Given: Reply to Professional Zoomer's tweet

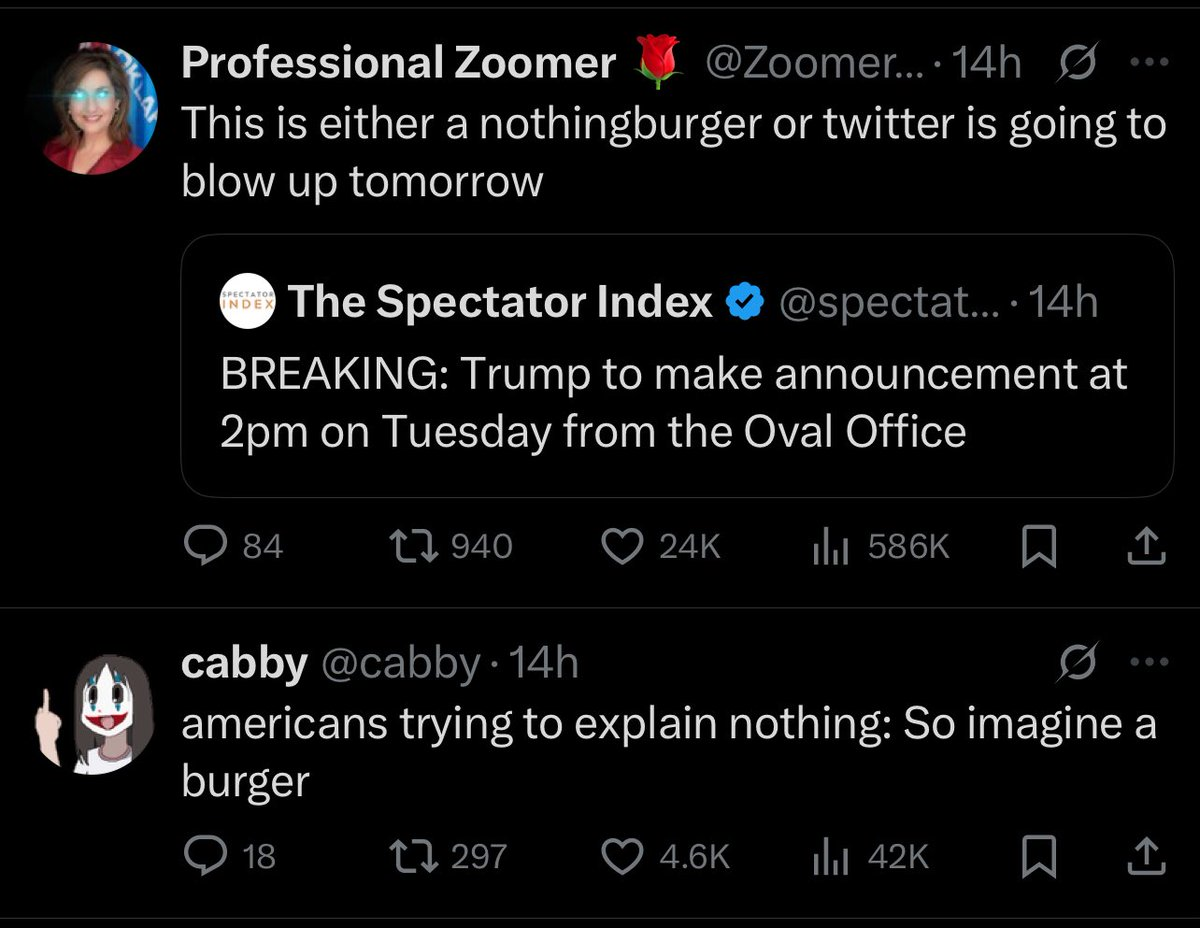Looking at the screenshot, I should tap(207, 546).
